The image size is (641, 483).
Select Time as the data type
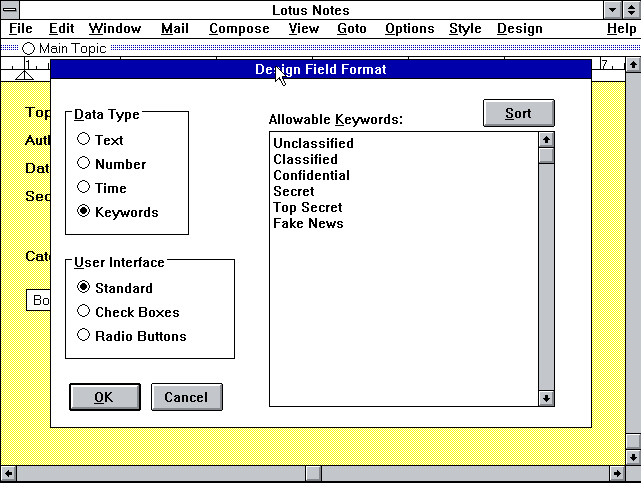pos(84,188)
